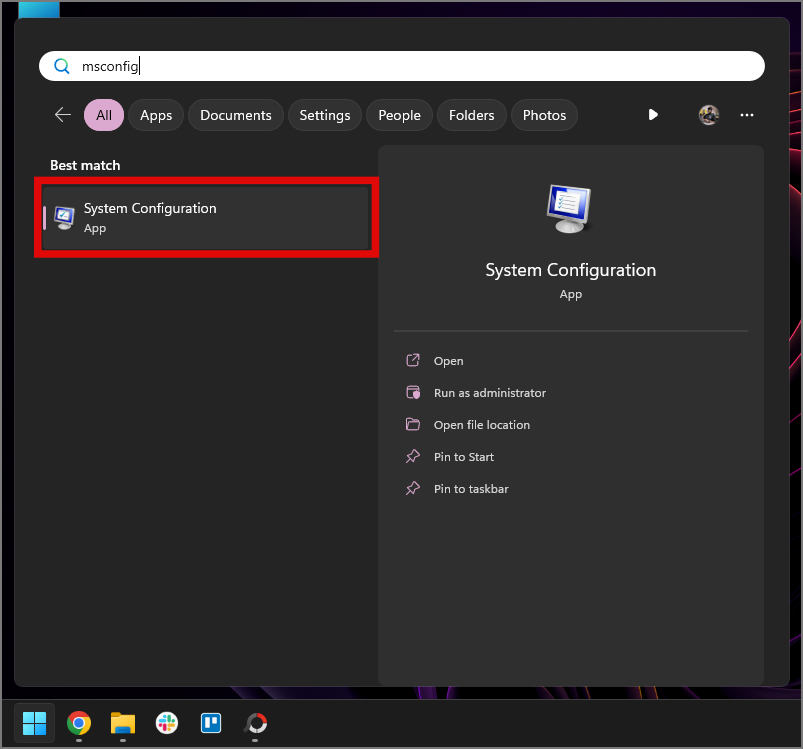Open Google Chrome from the taskbar
This screenshot has width=803, height=749.
79,723
